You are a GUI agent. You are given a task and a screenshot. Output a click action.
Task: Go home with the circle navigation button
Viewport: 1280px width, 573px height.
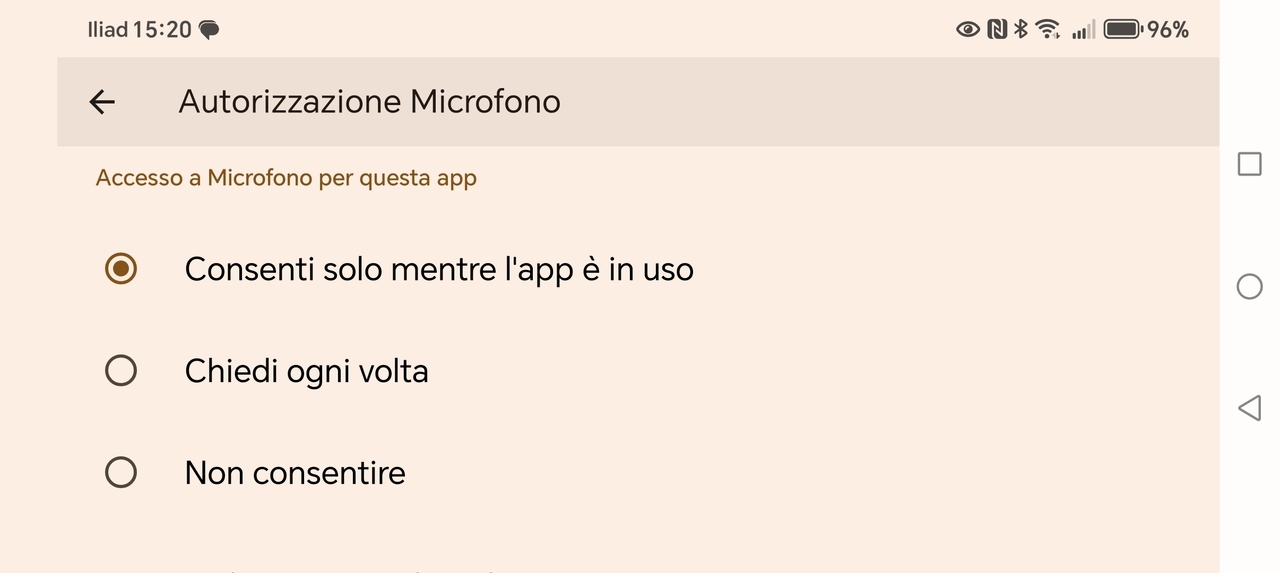[1249, 287]
